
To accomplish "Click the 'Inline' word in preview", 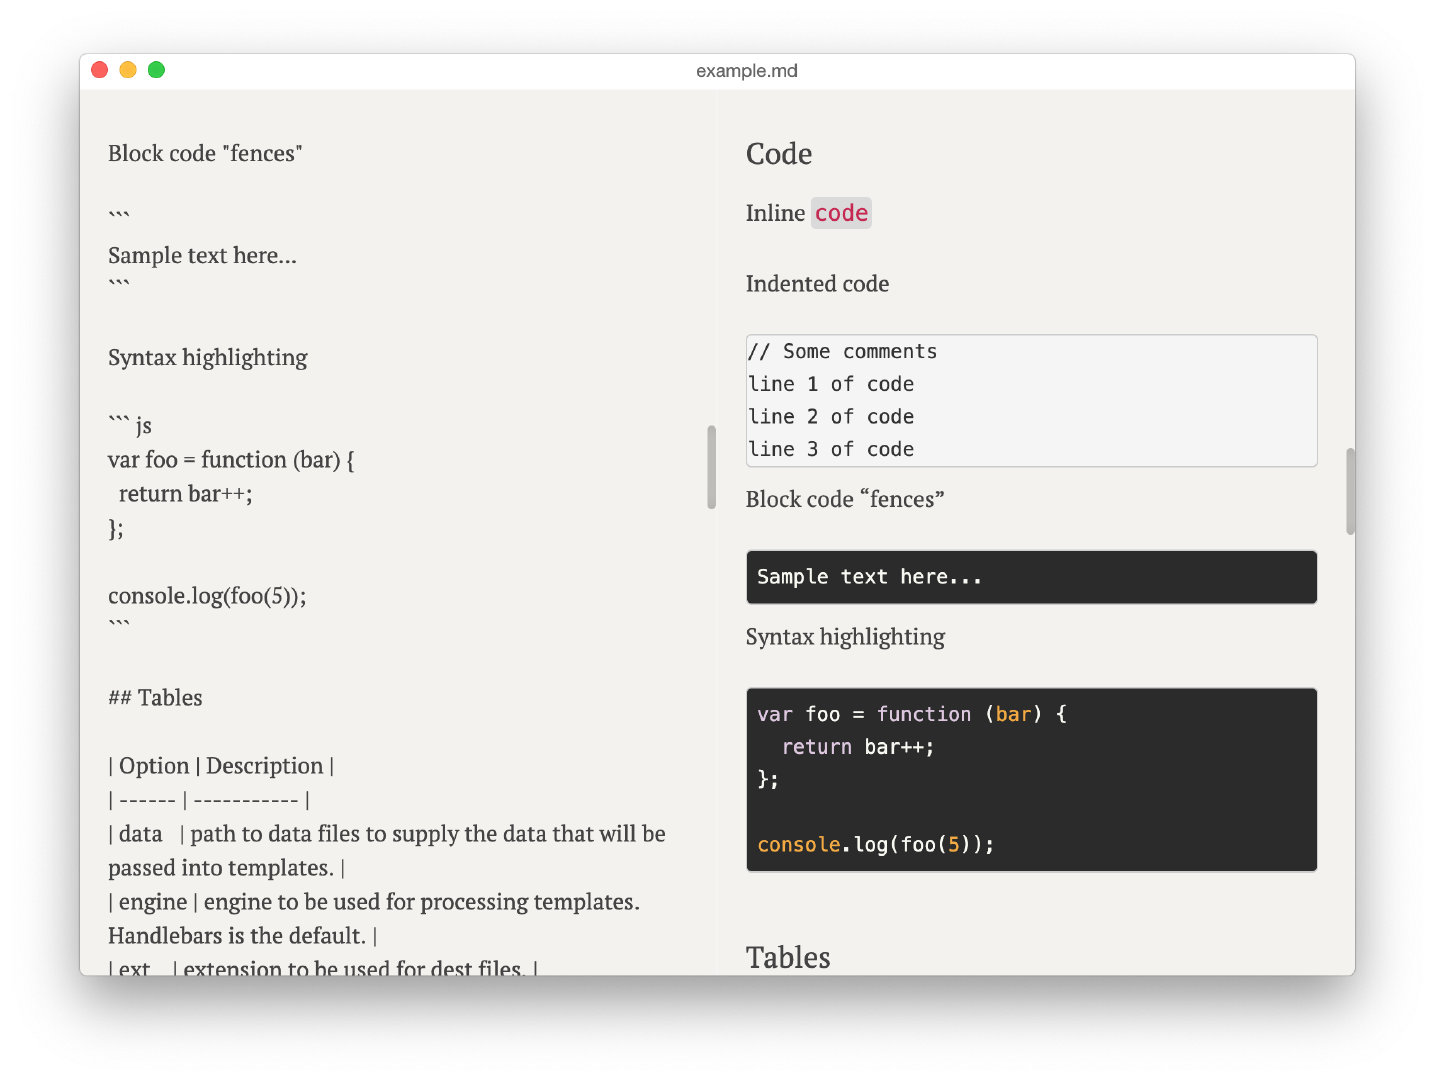I will (775, 213).
